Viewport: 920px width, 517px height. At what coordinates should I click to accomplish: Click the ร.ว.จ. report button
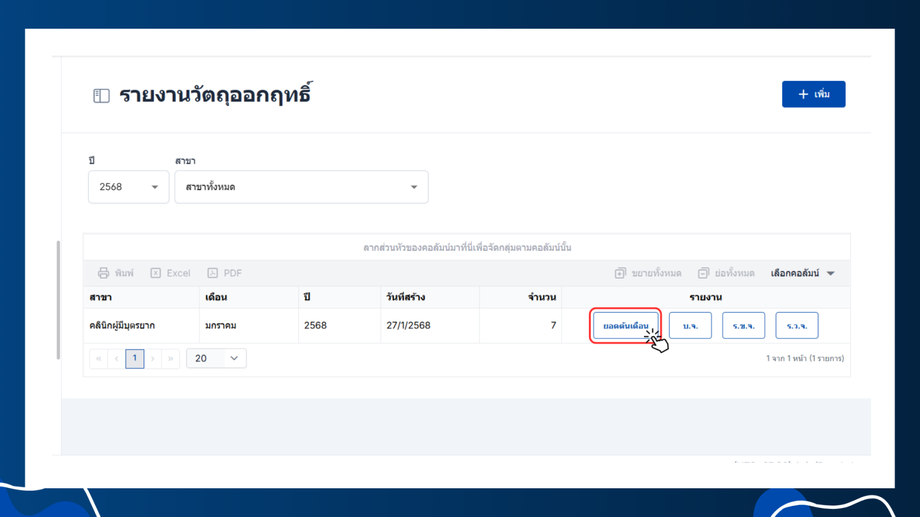[797, 326]
